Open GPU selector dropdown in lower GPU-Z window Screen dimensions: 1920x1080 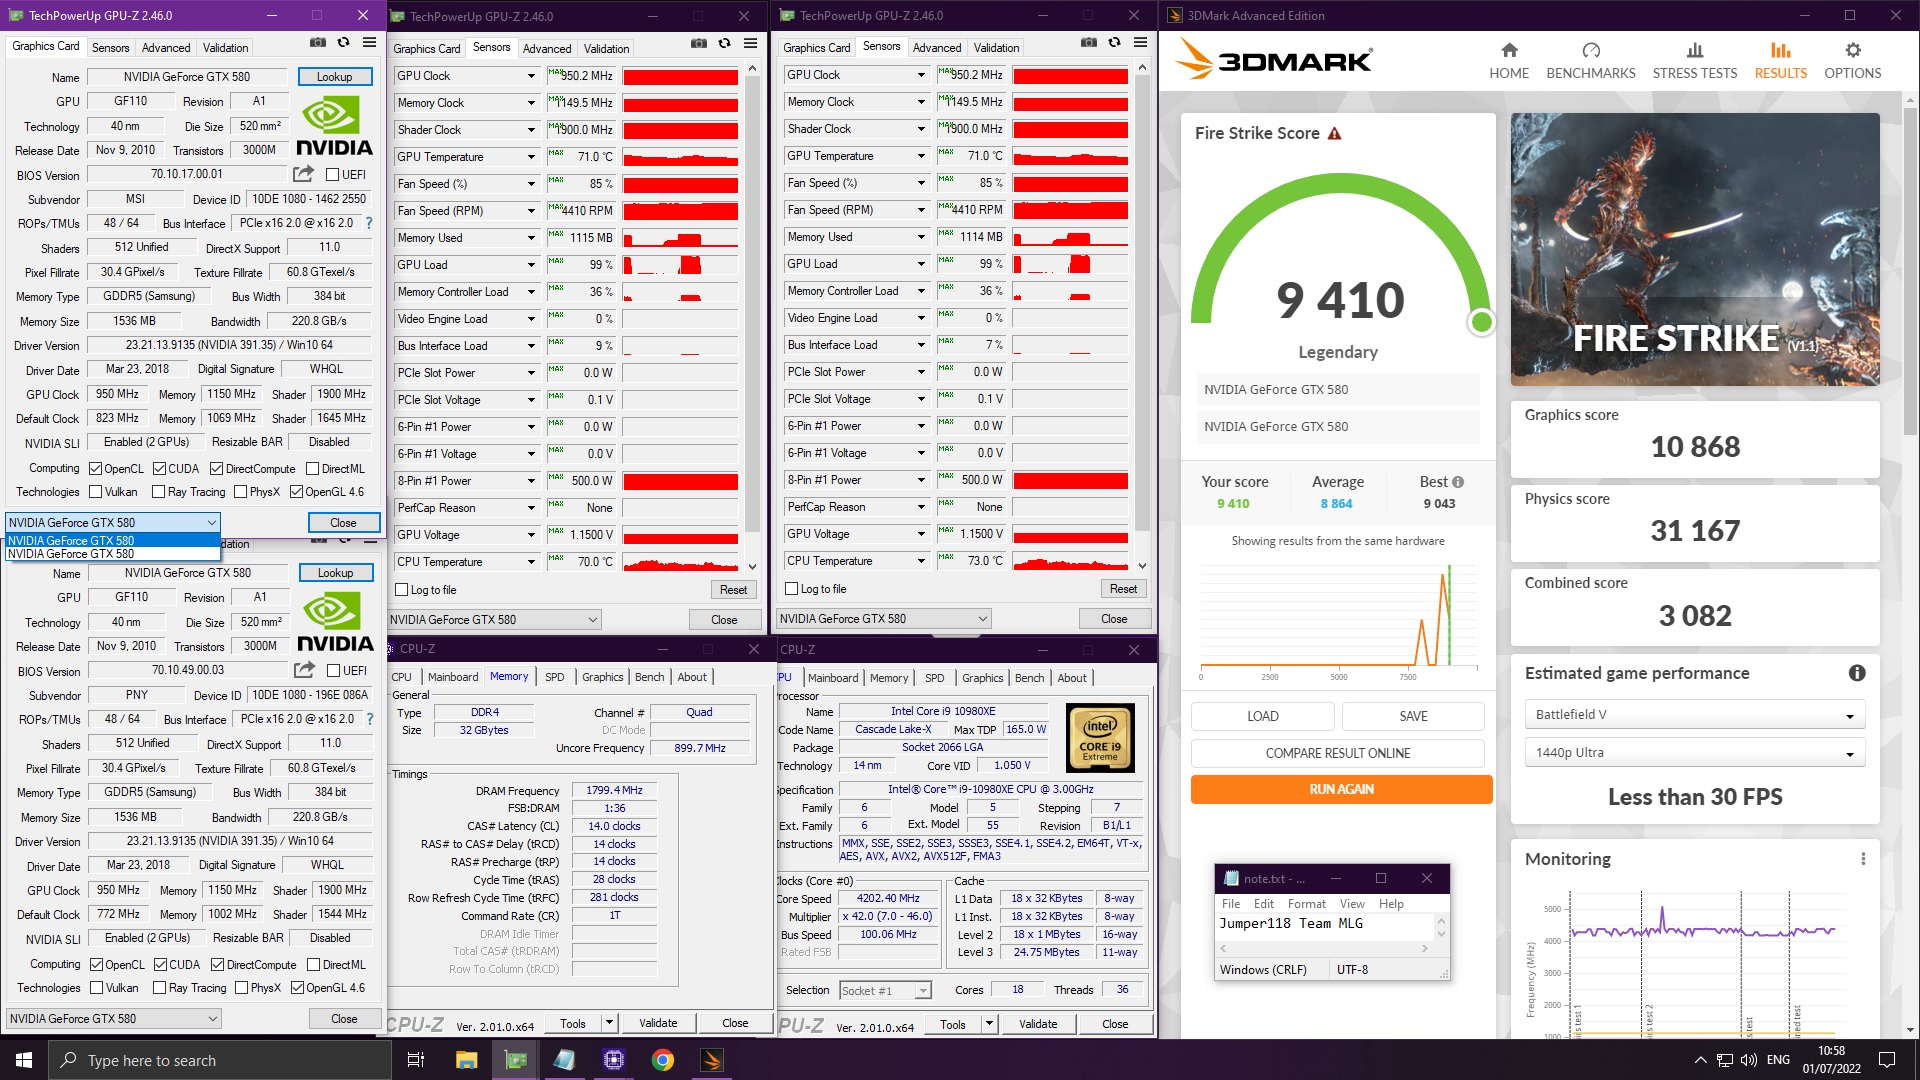coord(113,1018)
